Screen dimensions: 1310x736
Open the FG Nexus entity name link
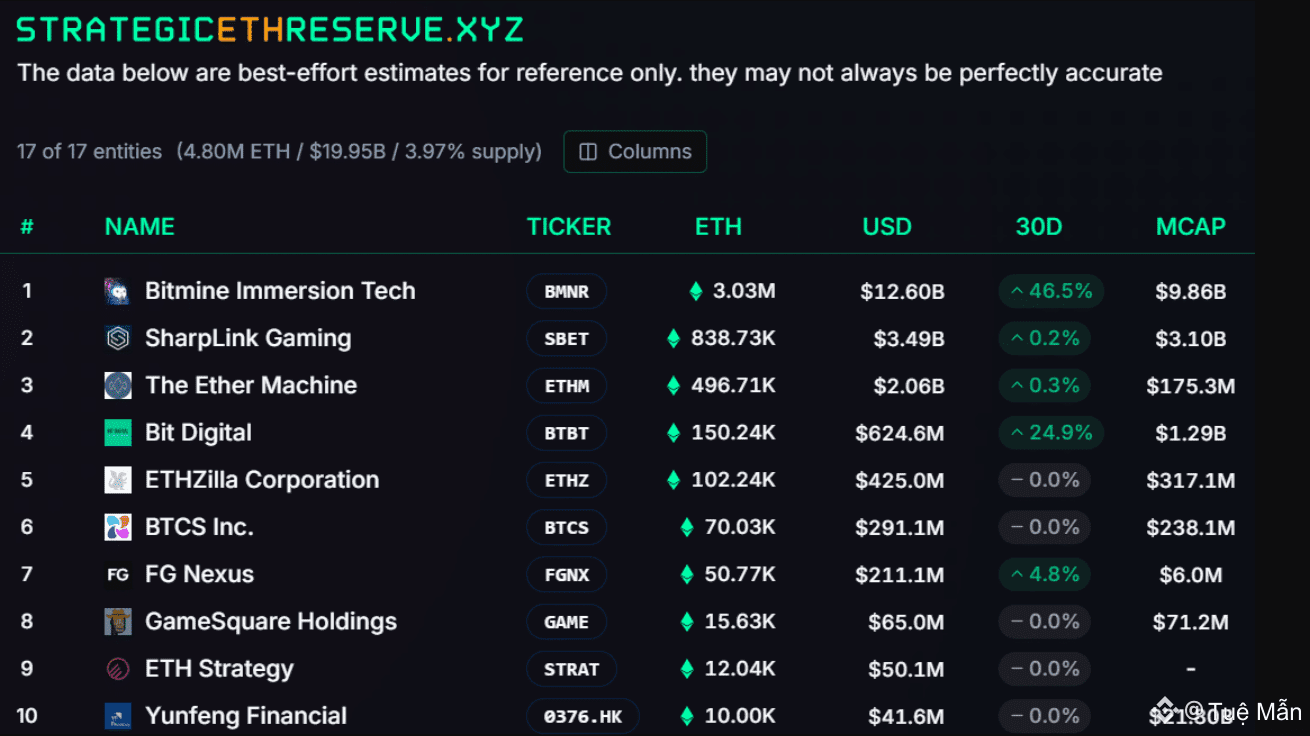(199, 574)
